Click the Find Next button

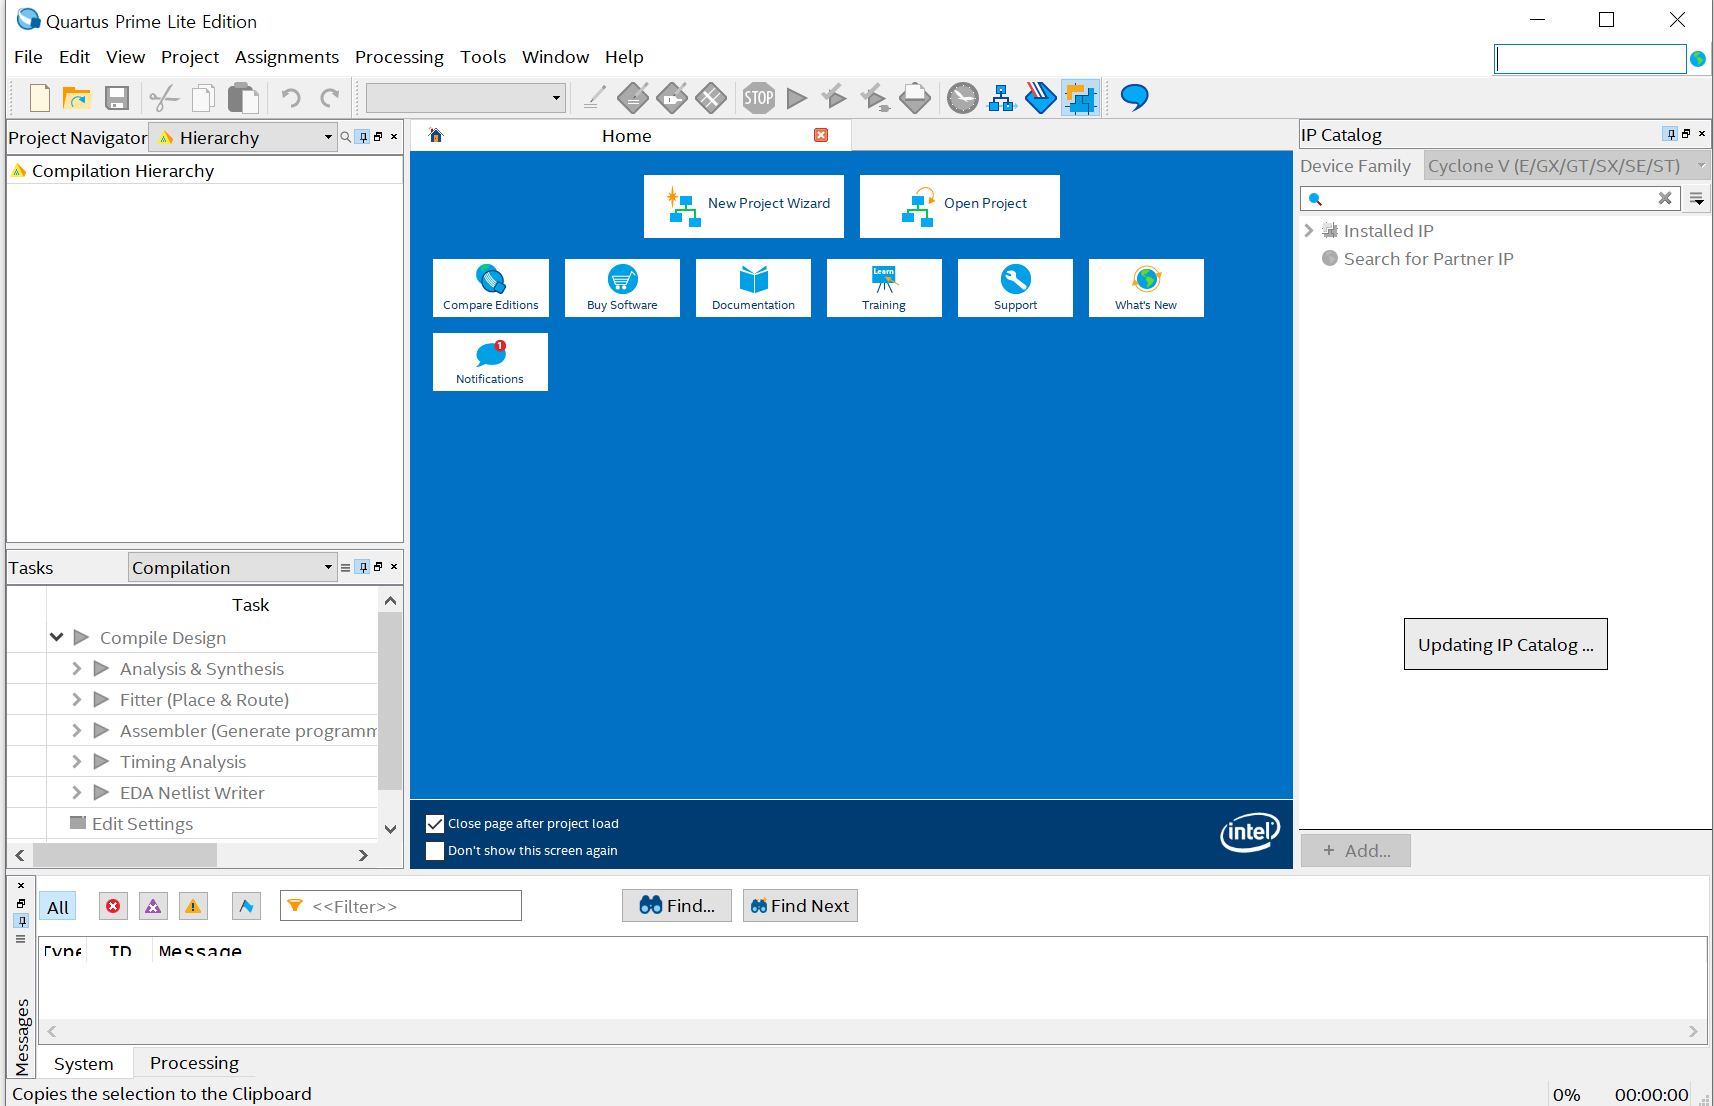[x=800, y=905]
